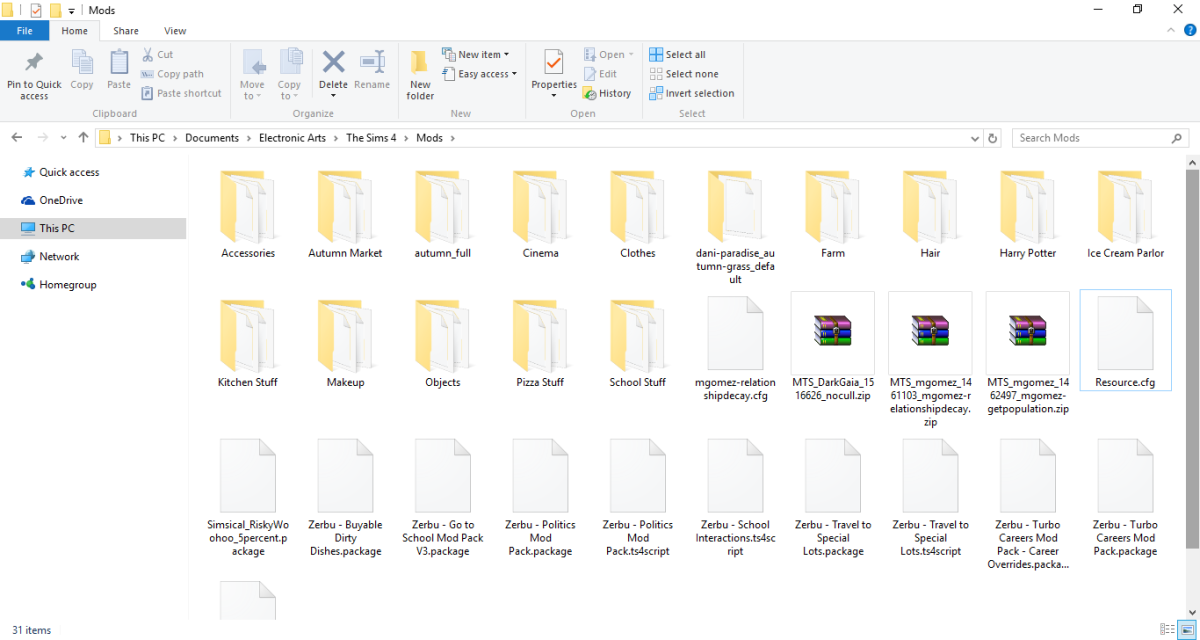The image size is (1200, 640).
Task: Expand the New item dropdown
Action: coord(483,55)
